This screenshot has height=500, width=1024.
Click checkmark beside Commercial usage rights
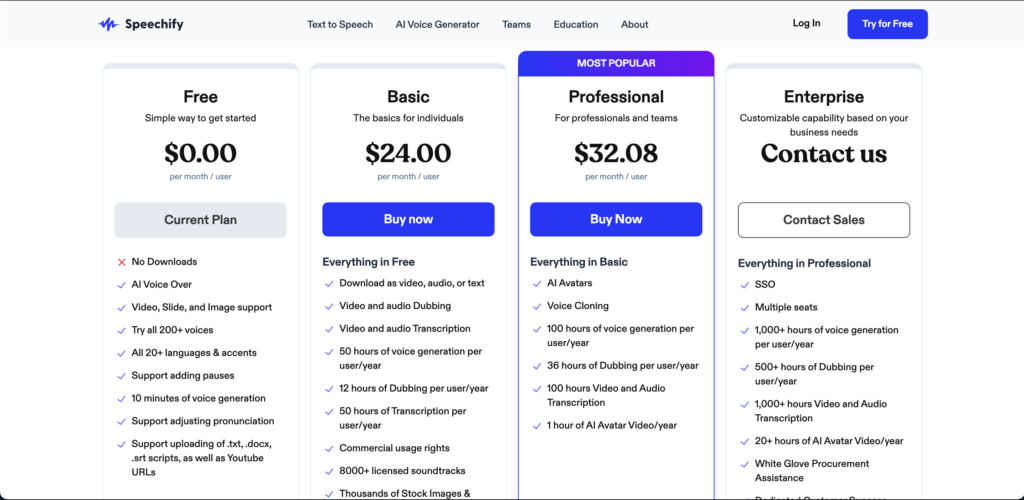329,448
